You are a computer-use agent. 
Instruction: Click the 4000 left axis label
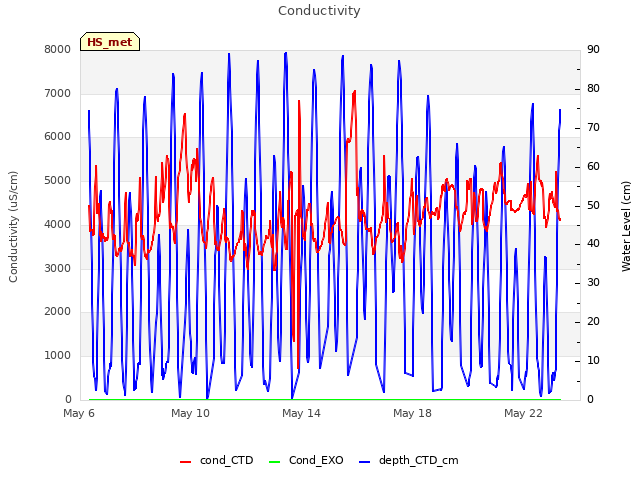coord(58,224)
